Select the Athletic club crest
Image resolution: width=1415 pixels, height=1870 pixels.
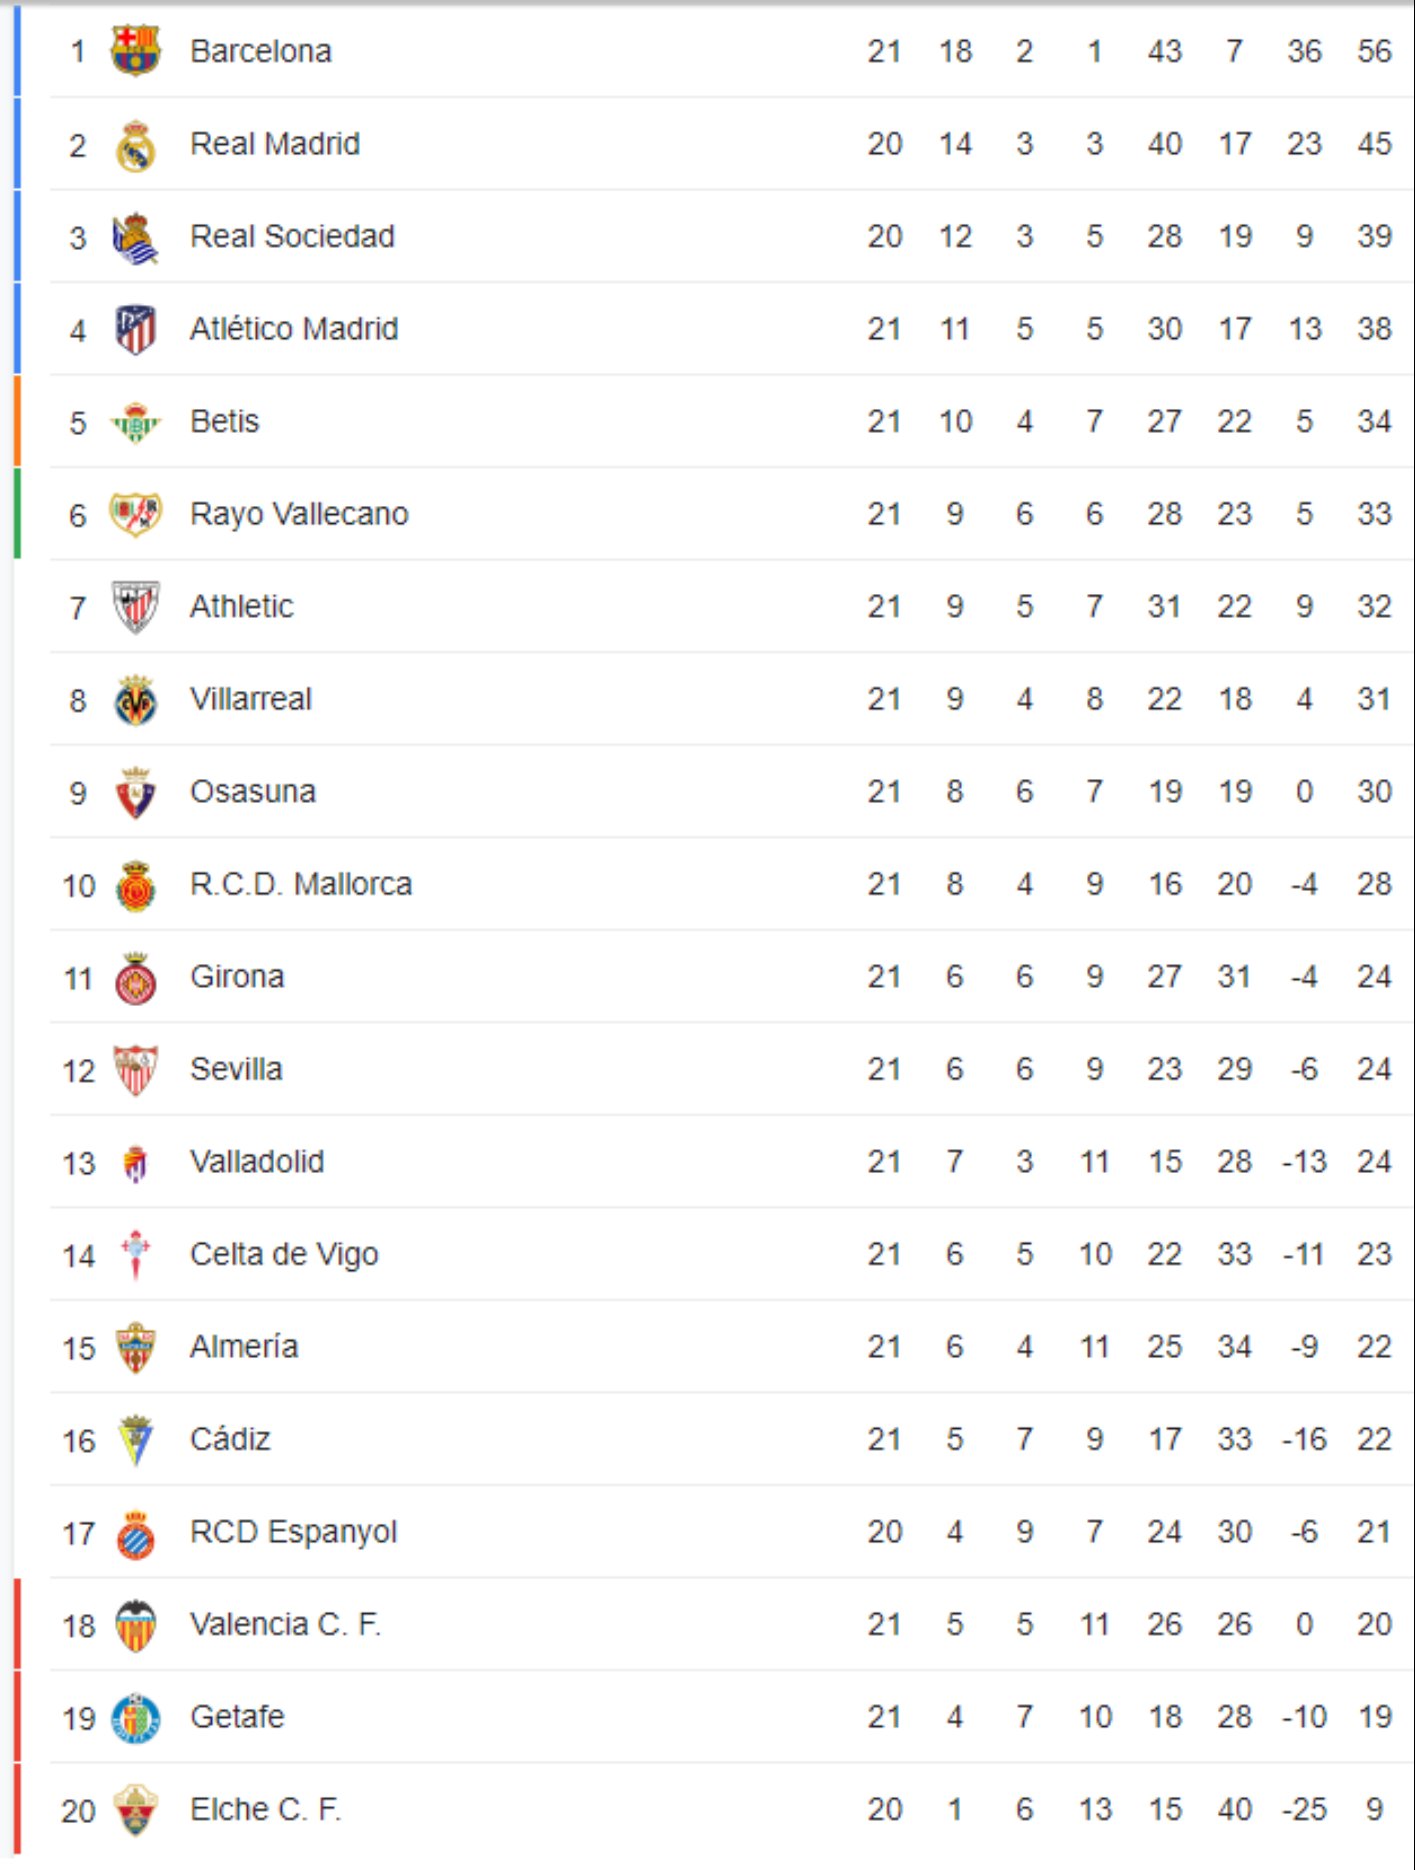click(135, 608)
